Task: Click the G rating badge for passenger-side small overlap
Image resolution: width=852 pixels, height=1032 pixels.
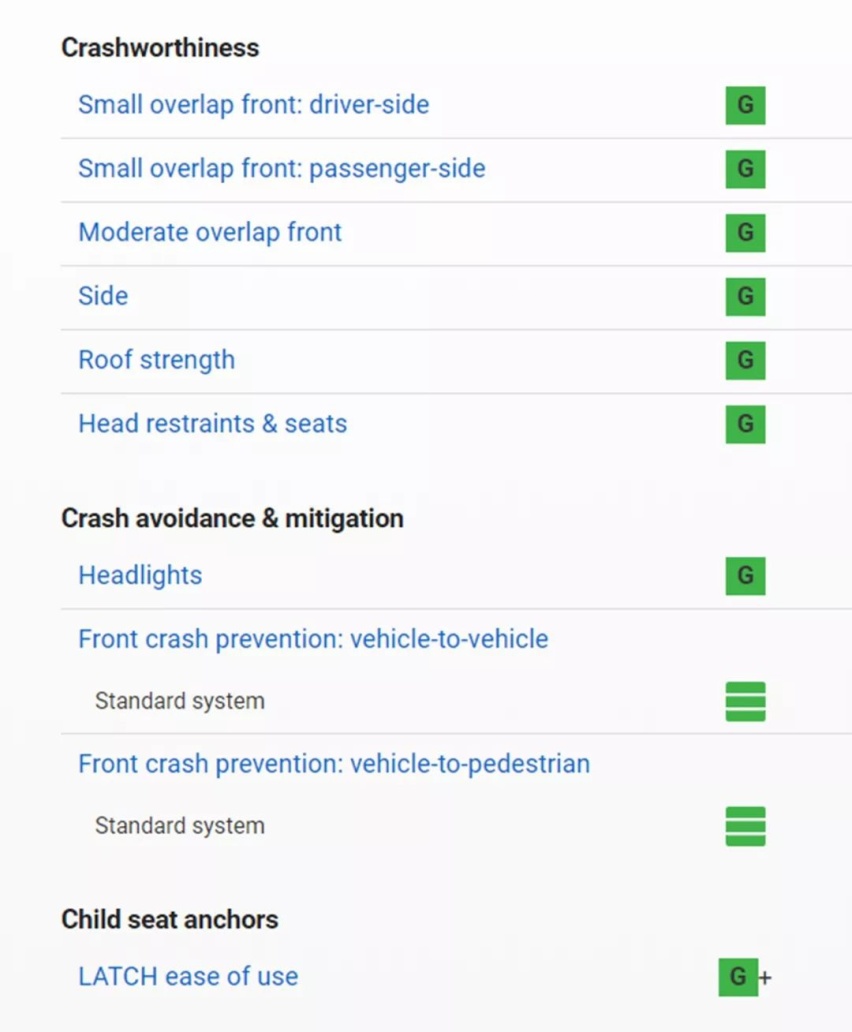Action: 745,169
